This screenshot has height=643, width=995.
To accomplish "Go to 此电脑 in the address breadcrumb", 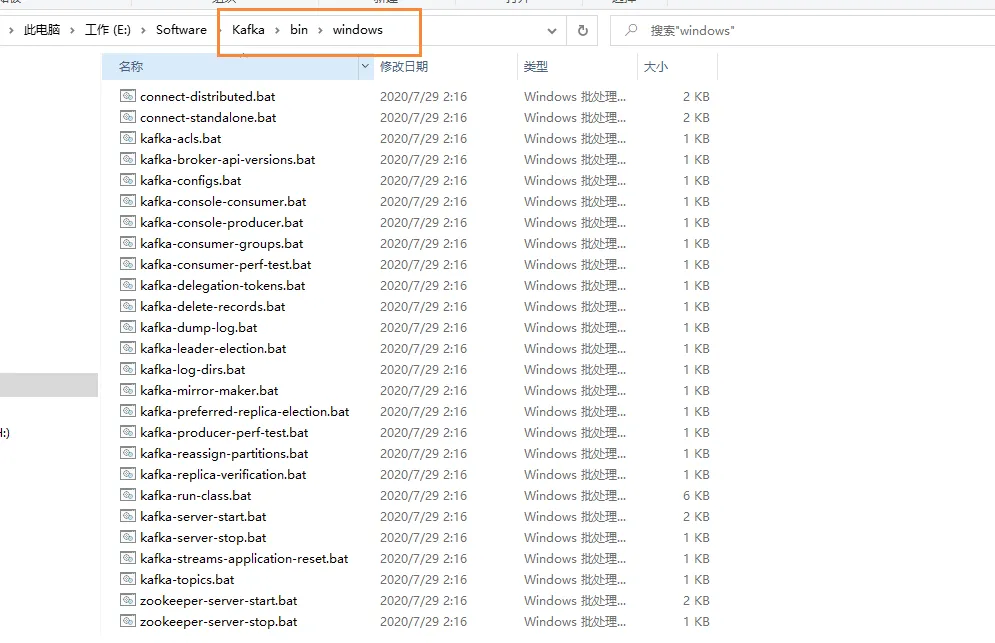I will [x=42, y=30].
